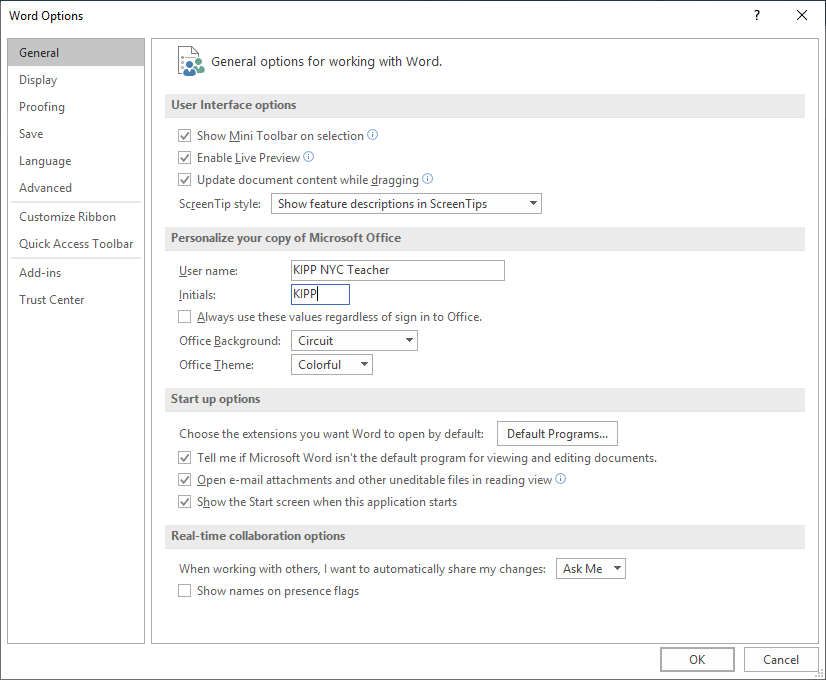Click in the User name field

pos(398,270)
